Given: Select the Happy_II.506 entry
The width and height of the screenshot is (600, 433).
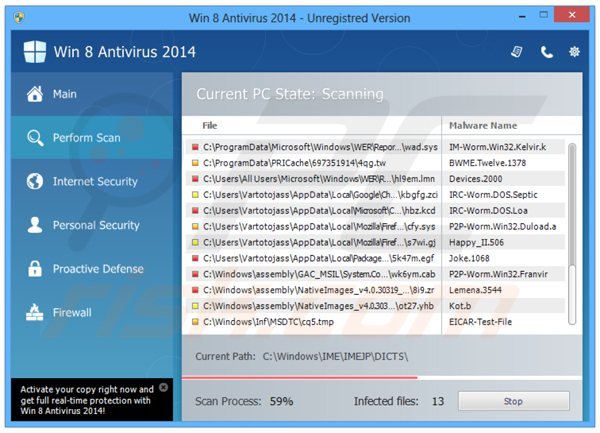Looking at the screenshot, I should pos(476,242).
